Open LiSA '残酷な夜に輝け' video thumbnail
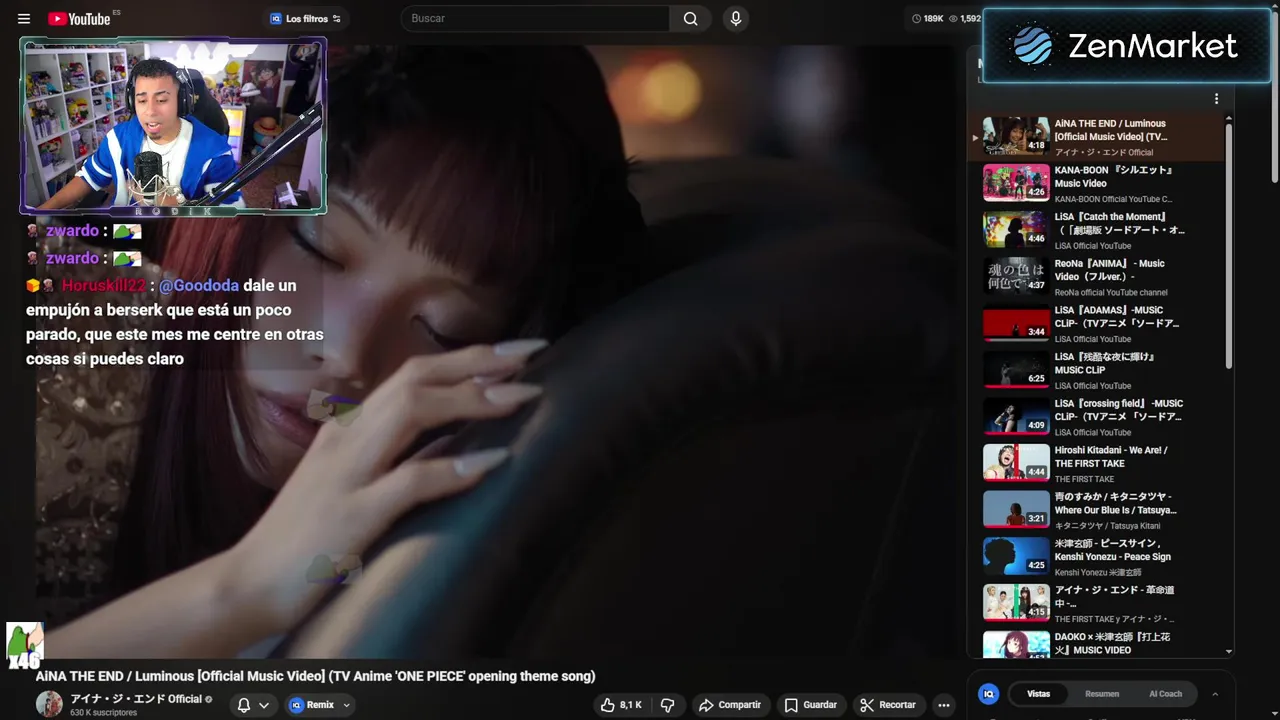The height and width of the screenshot is (720, 1280). tap(1016, 369)
